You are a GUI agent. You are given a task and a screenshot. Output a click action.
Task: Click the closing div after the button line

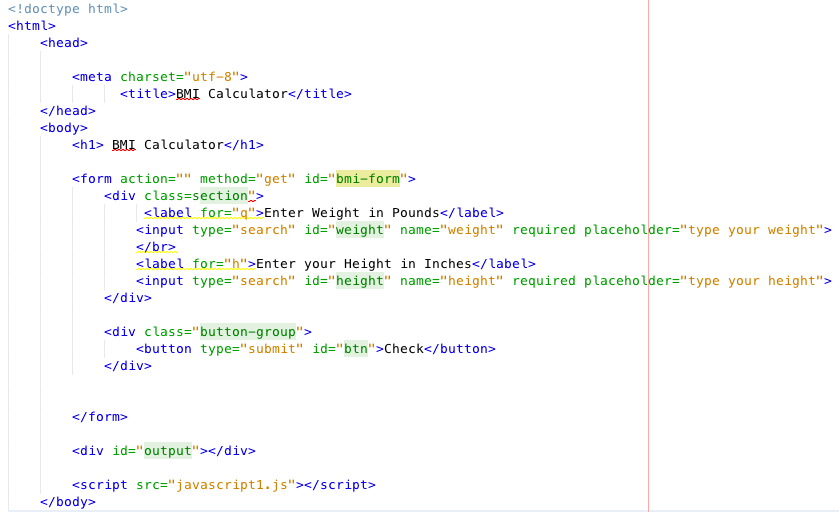[x=128, y=366]
